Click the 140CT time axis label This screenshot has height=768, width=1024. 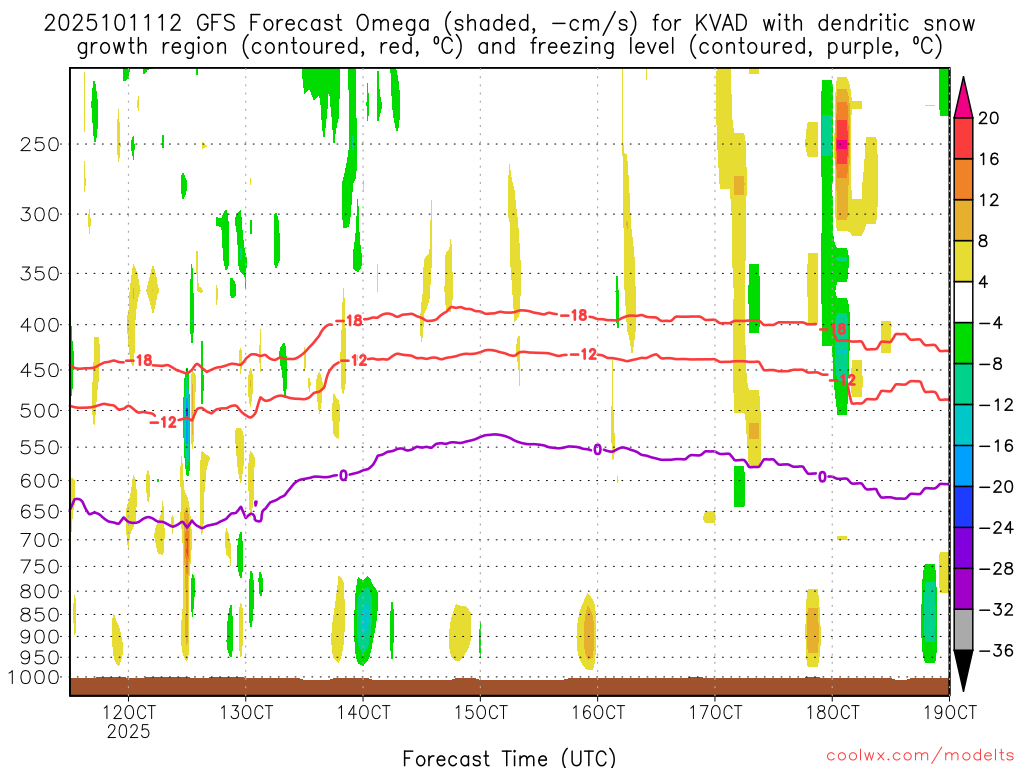(x=363, y=712)
